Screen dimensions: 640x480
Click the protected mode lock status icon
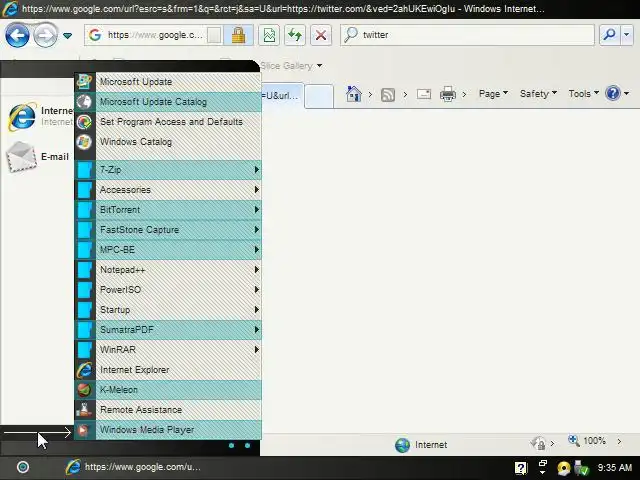[539, 443]
